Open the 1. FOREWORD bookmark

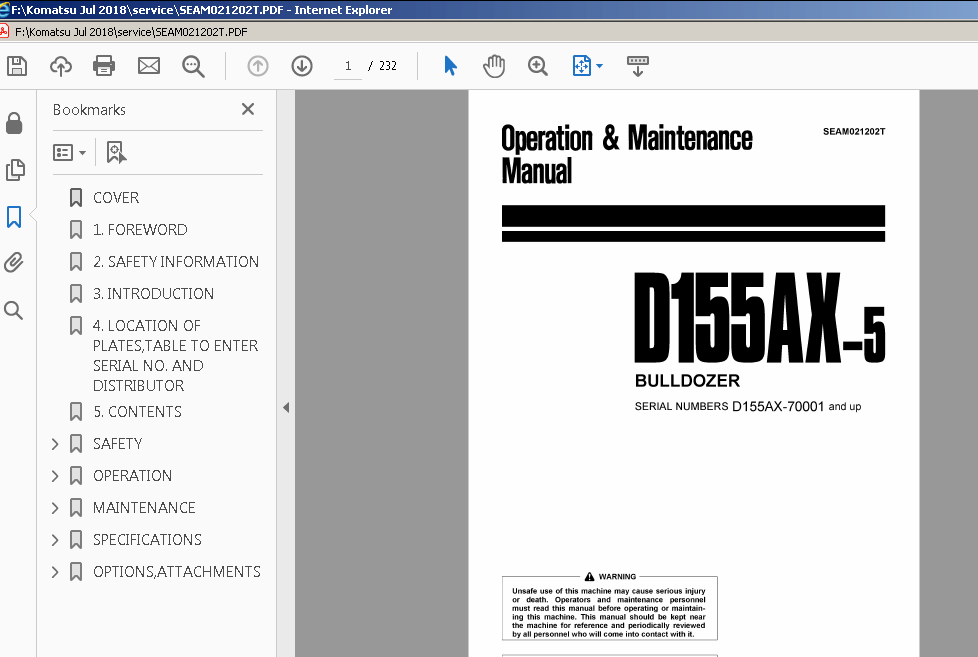[x=140, y=230]
